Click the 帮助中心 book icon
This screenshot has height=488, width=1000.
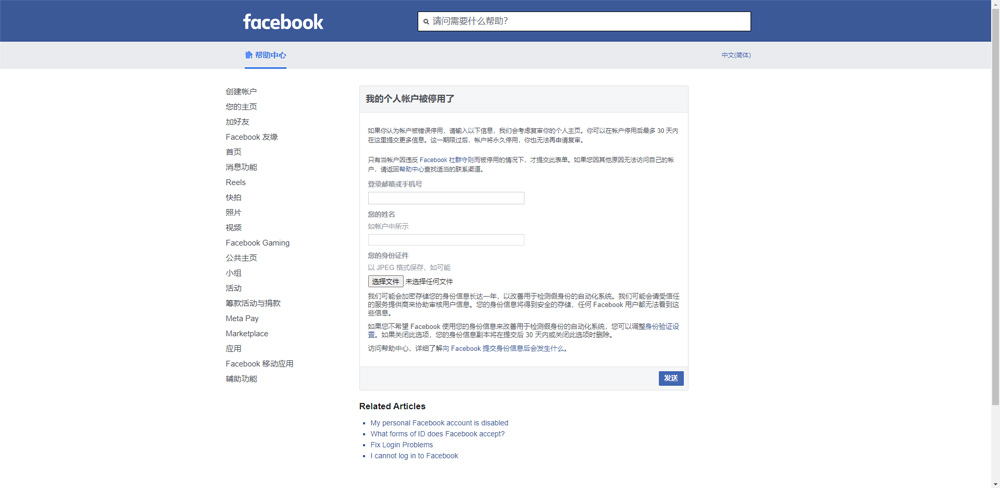point(249,55)
